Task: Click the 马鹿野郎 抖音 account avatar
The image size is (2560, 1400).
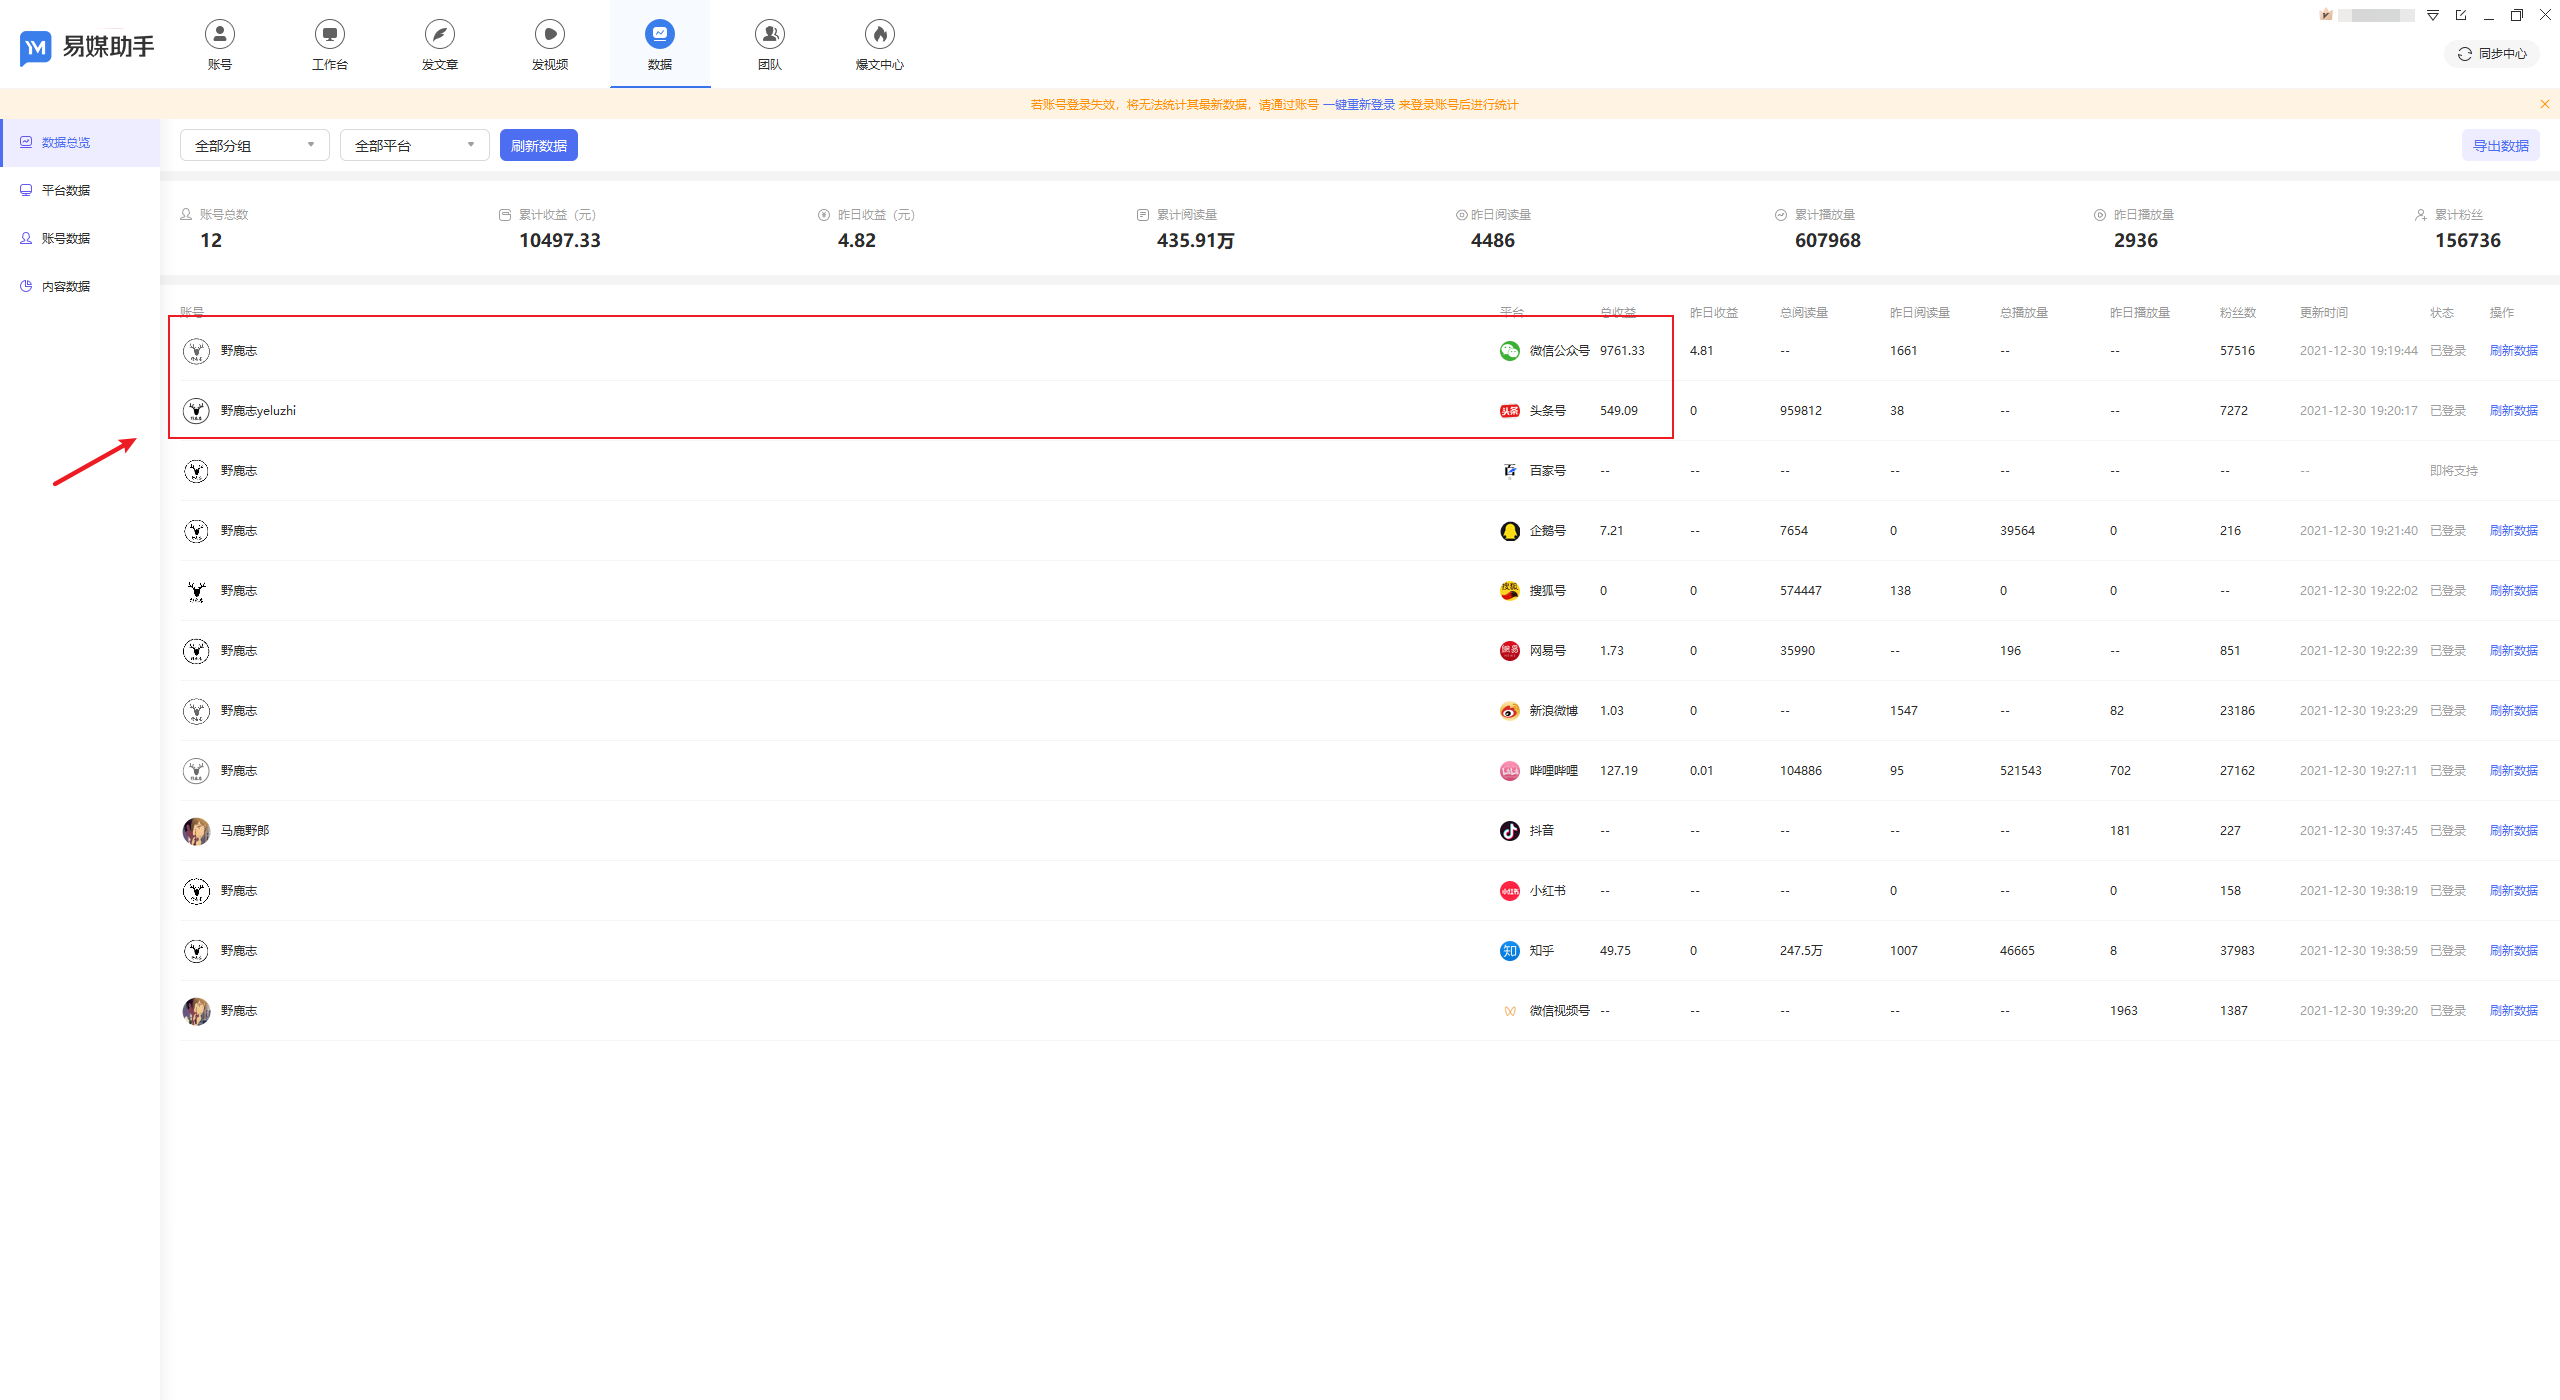Action: pos(196,831)
